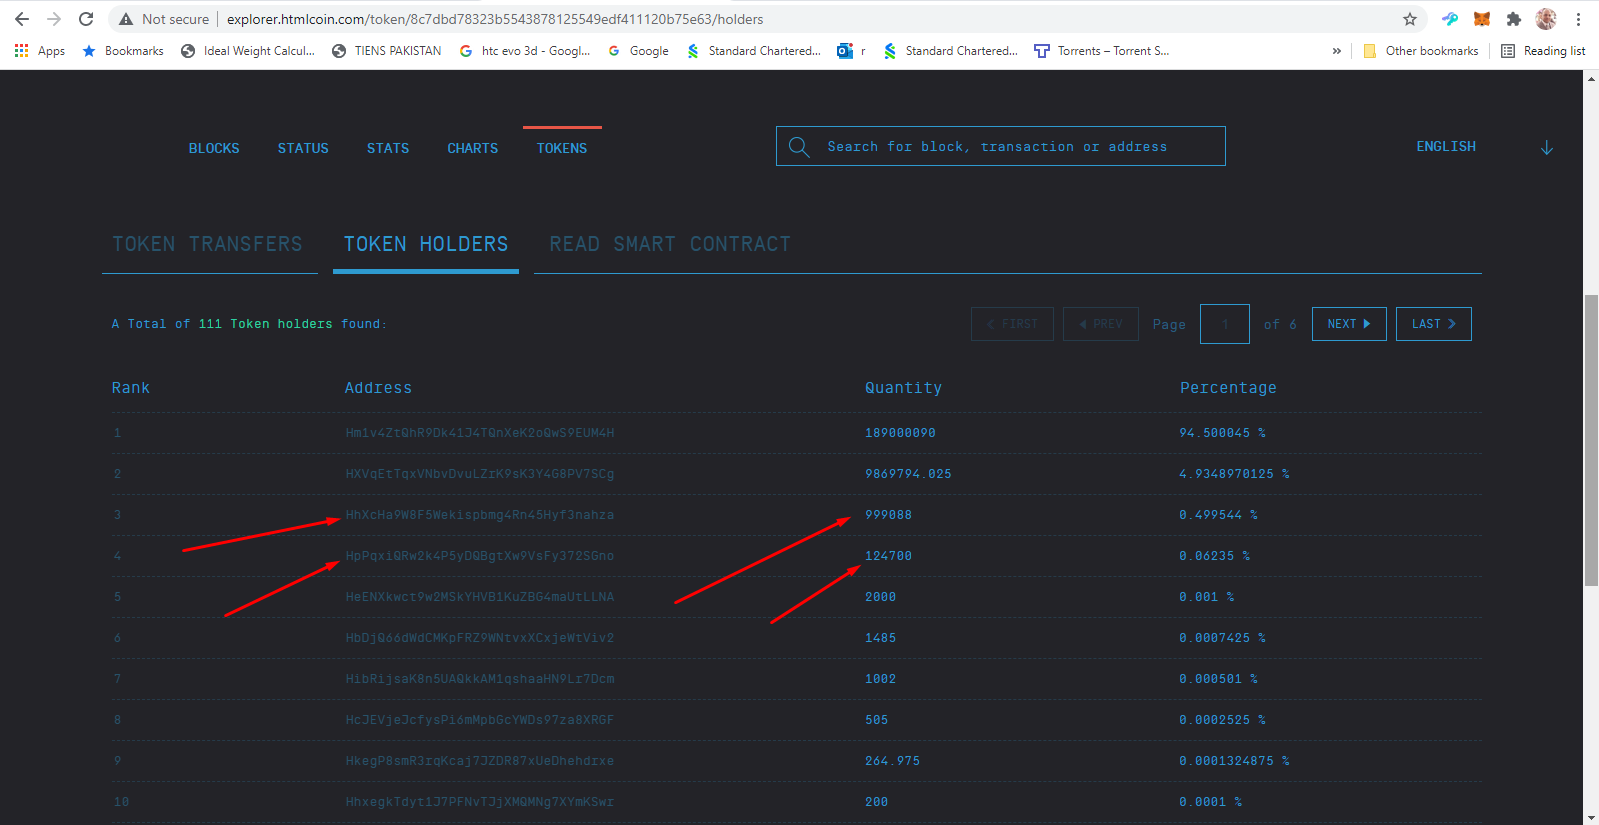Open the Reading list
The height and width of the screenshot is (825, 1599).
(1544, 51)
